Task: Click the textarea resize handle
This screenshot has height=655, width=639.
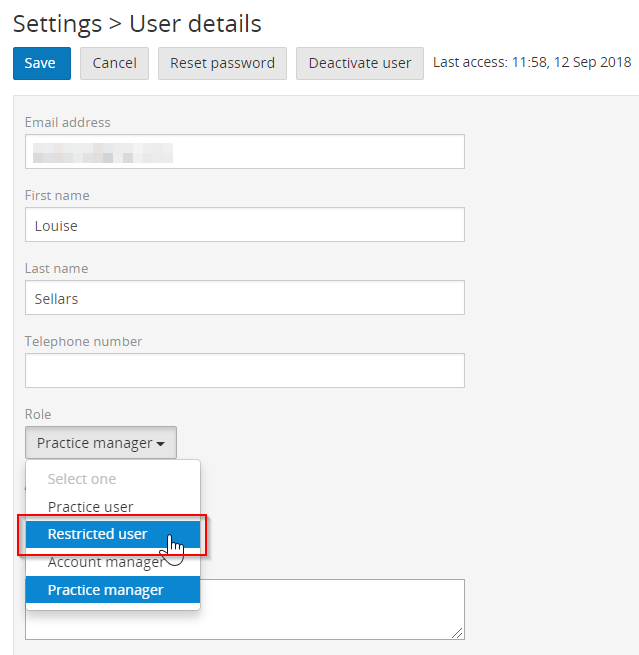Action: (x=457, y=633)
